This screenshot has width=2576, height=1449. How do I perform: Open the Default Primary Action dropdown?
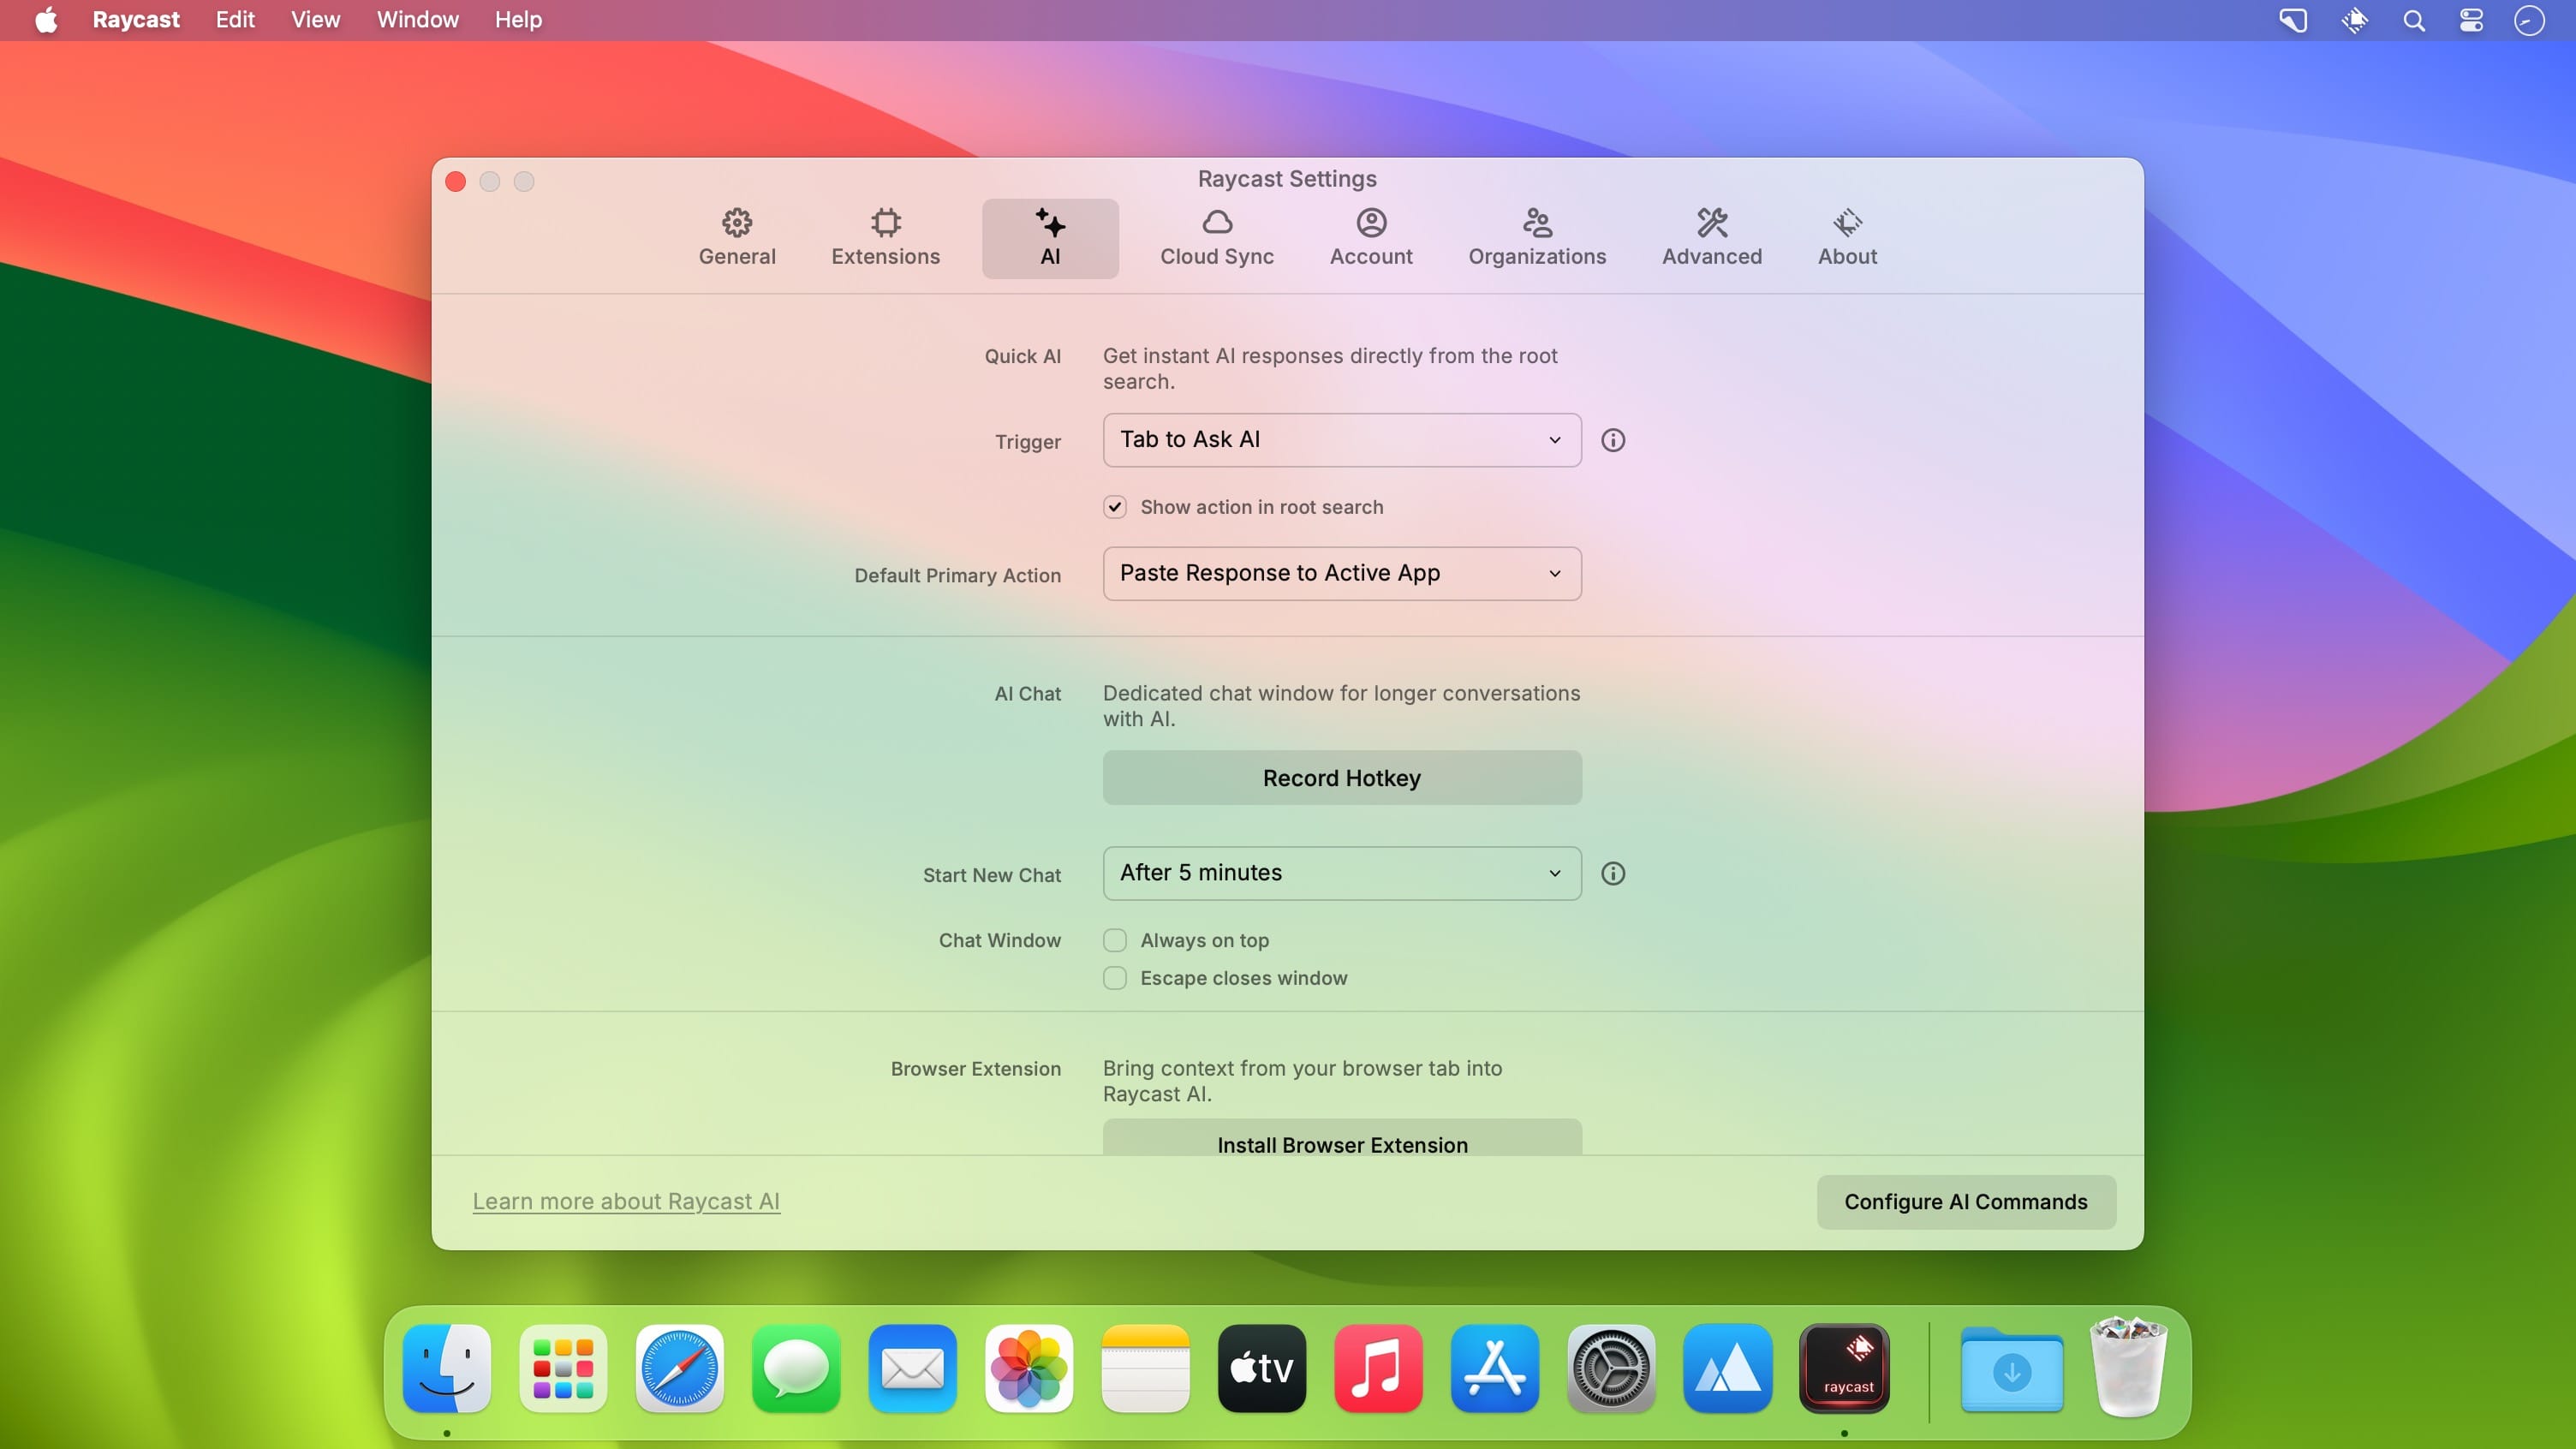pyautogui.click(x=1341, y=573)
